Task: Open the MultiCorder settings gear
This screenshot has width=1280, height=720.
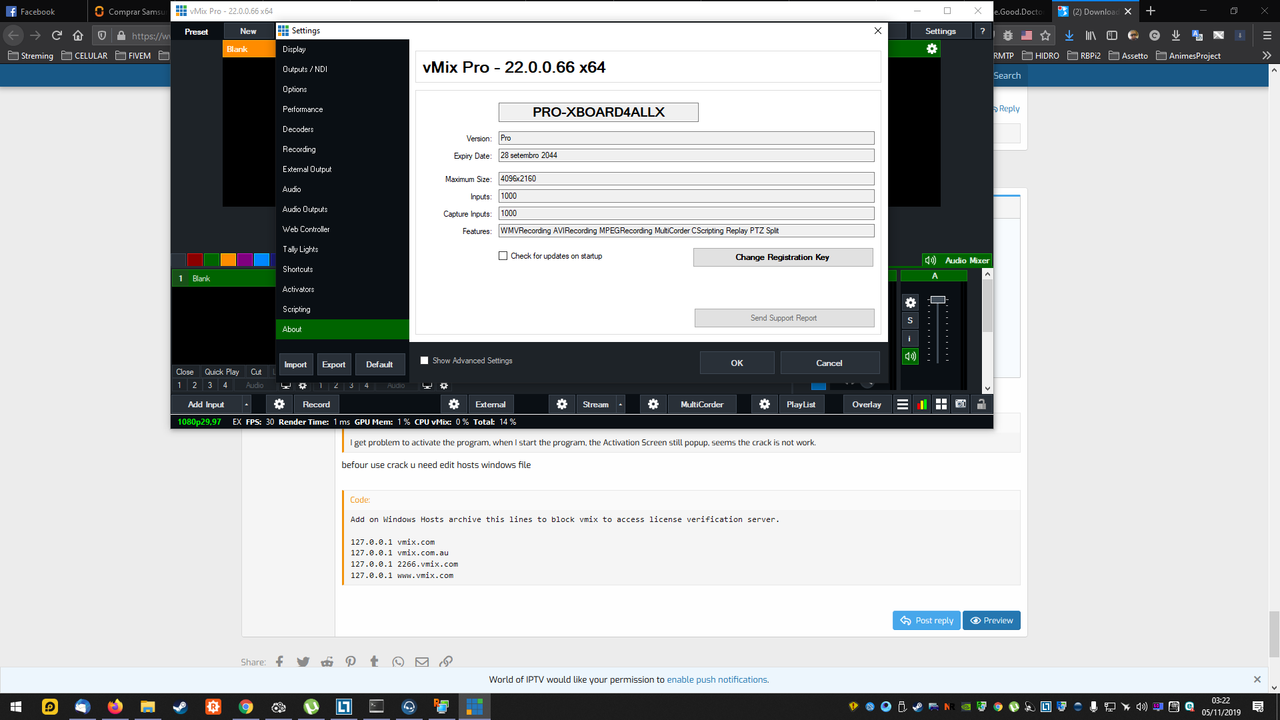Action: coord(653,404)
